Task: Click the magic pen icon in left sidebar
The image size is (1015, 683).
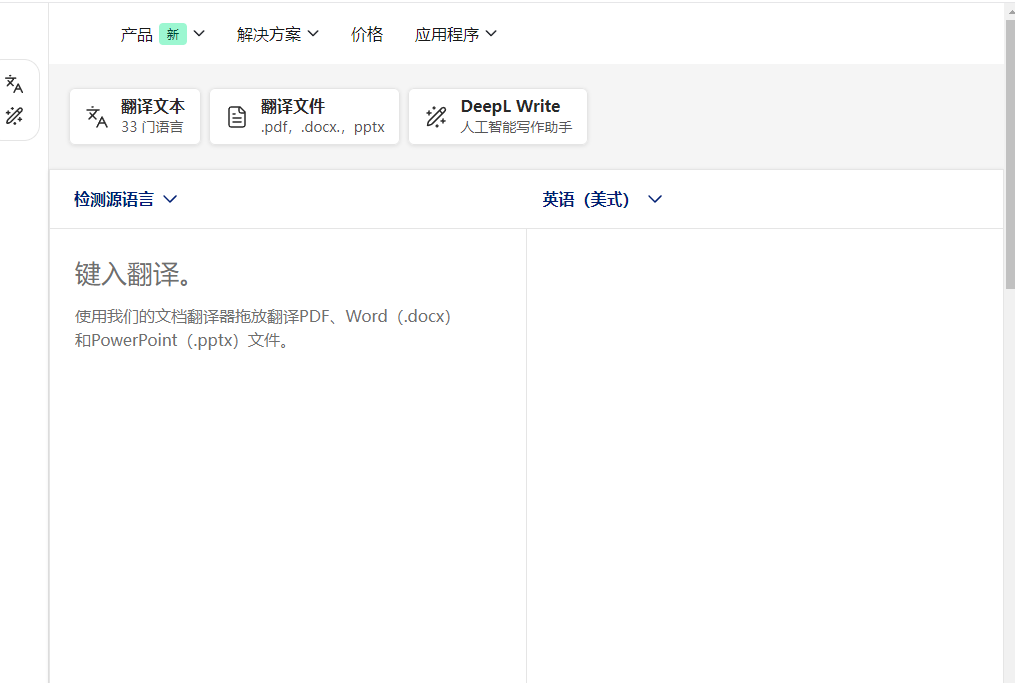Action: pyautogui.click(x=14, y=116)
